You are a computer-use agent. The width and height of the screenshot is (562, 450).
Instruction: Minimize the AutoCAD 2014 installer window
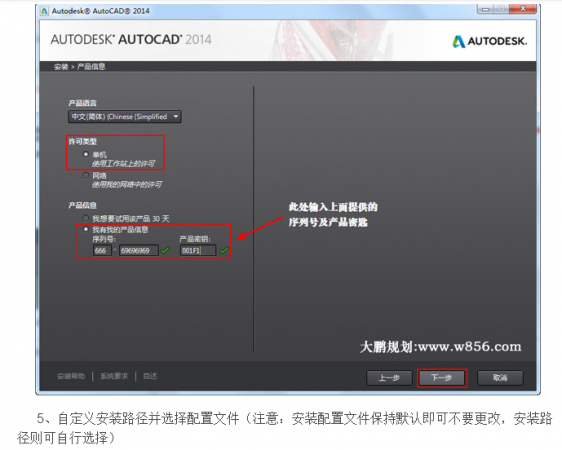(x=486, y=9)
